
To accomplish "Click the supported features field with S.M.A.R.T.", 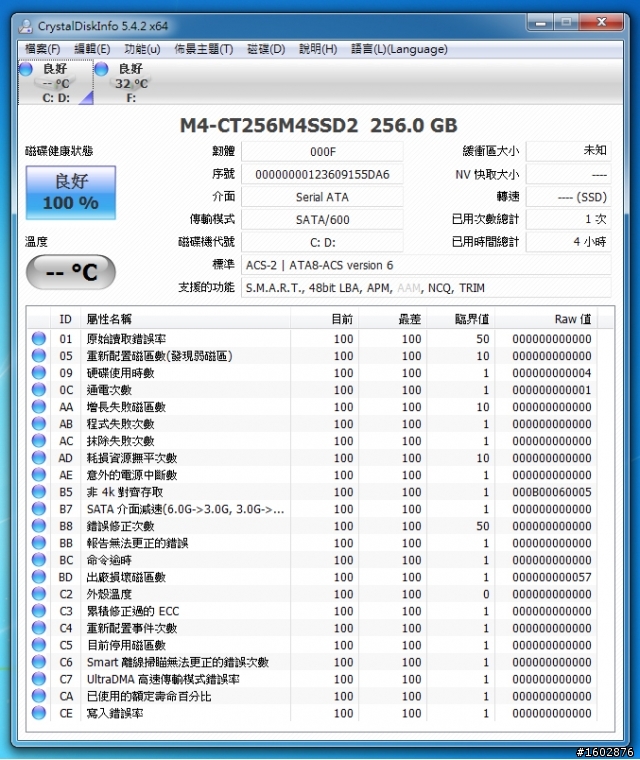I will point(426,288).
